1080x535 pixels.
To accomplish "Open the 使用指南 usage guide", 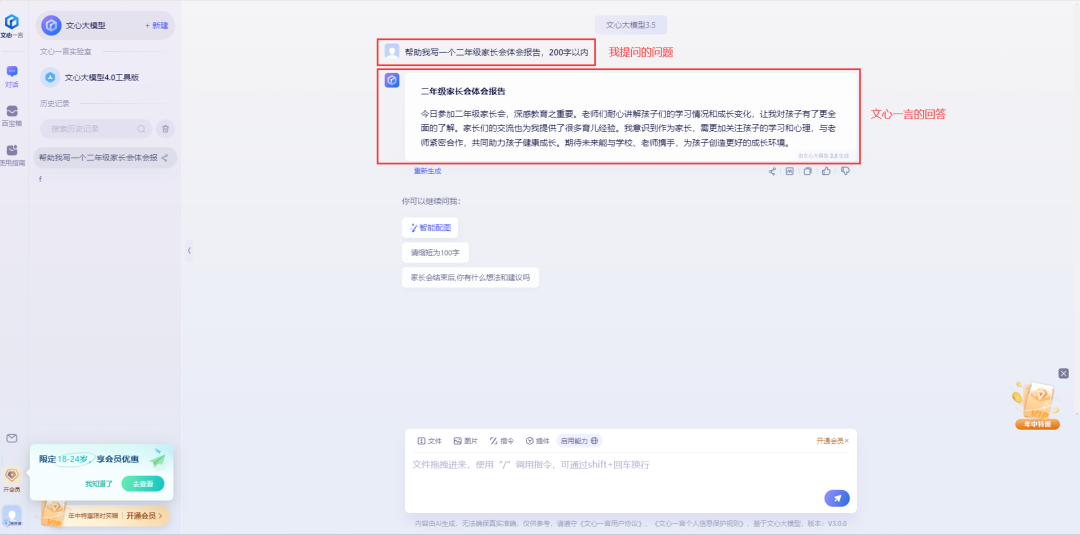I will pos(12,155).
